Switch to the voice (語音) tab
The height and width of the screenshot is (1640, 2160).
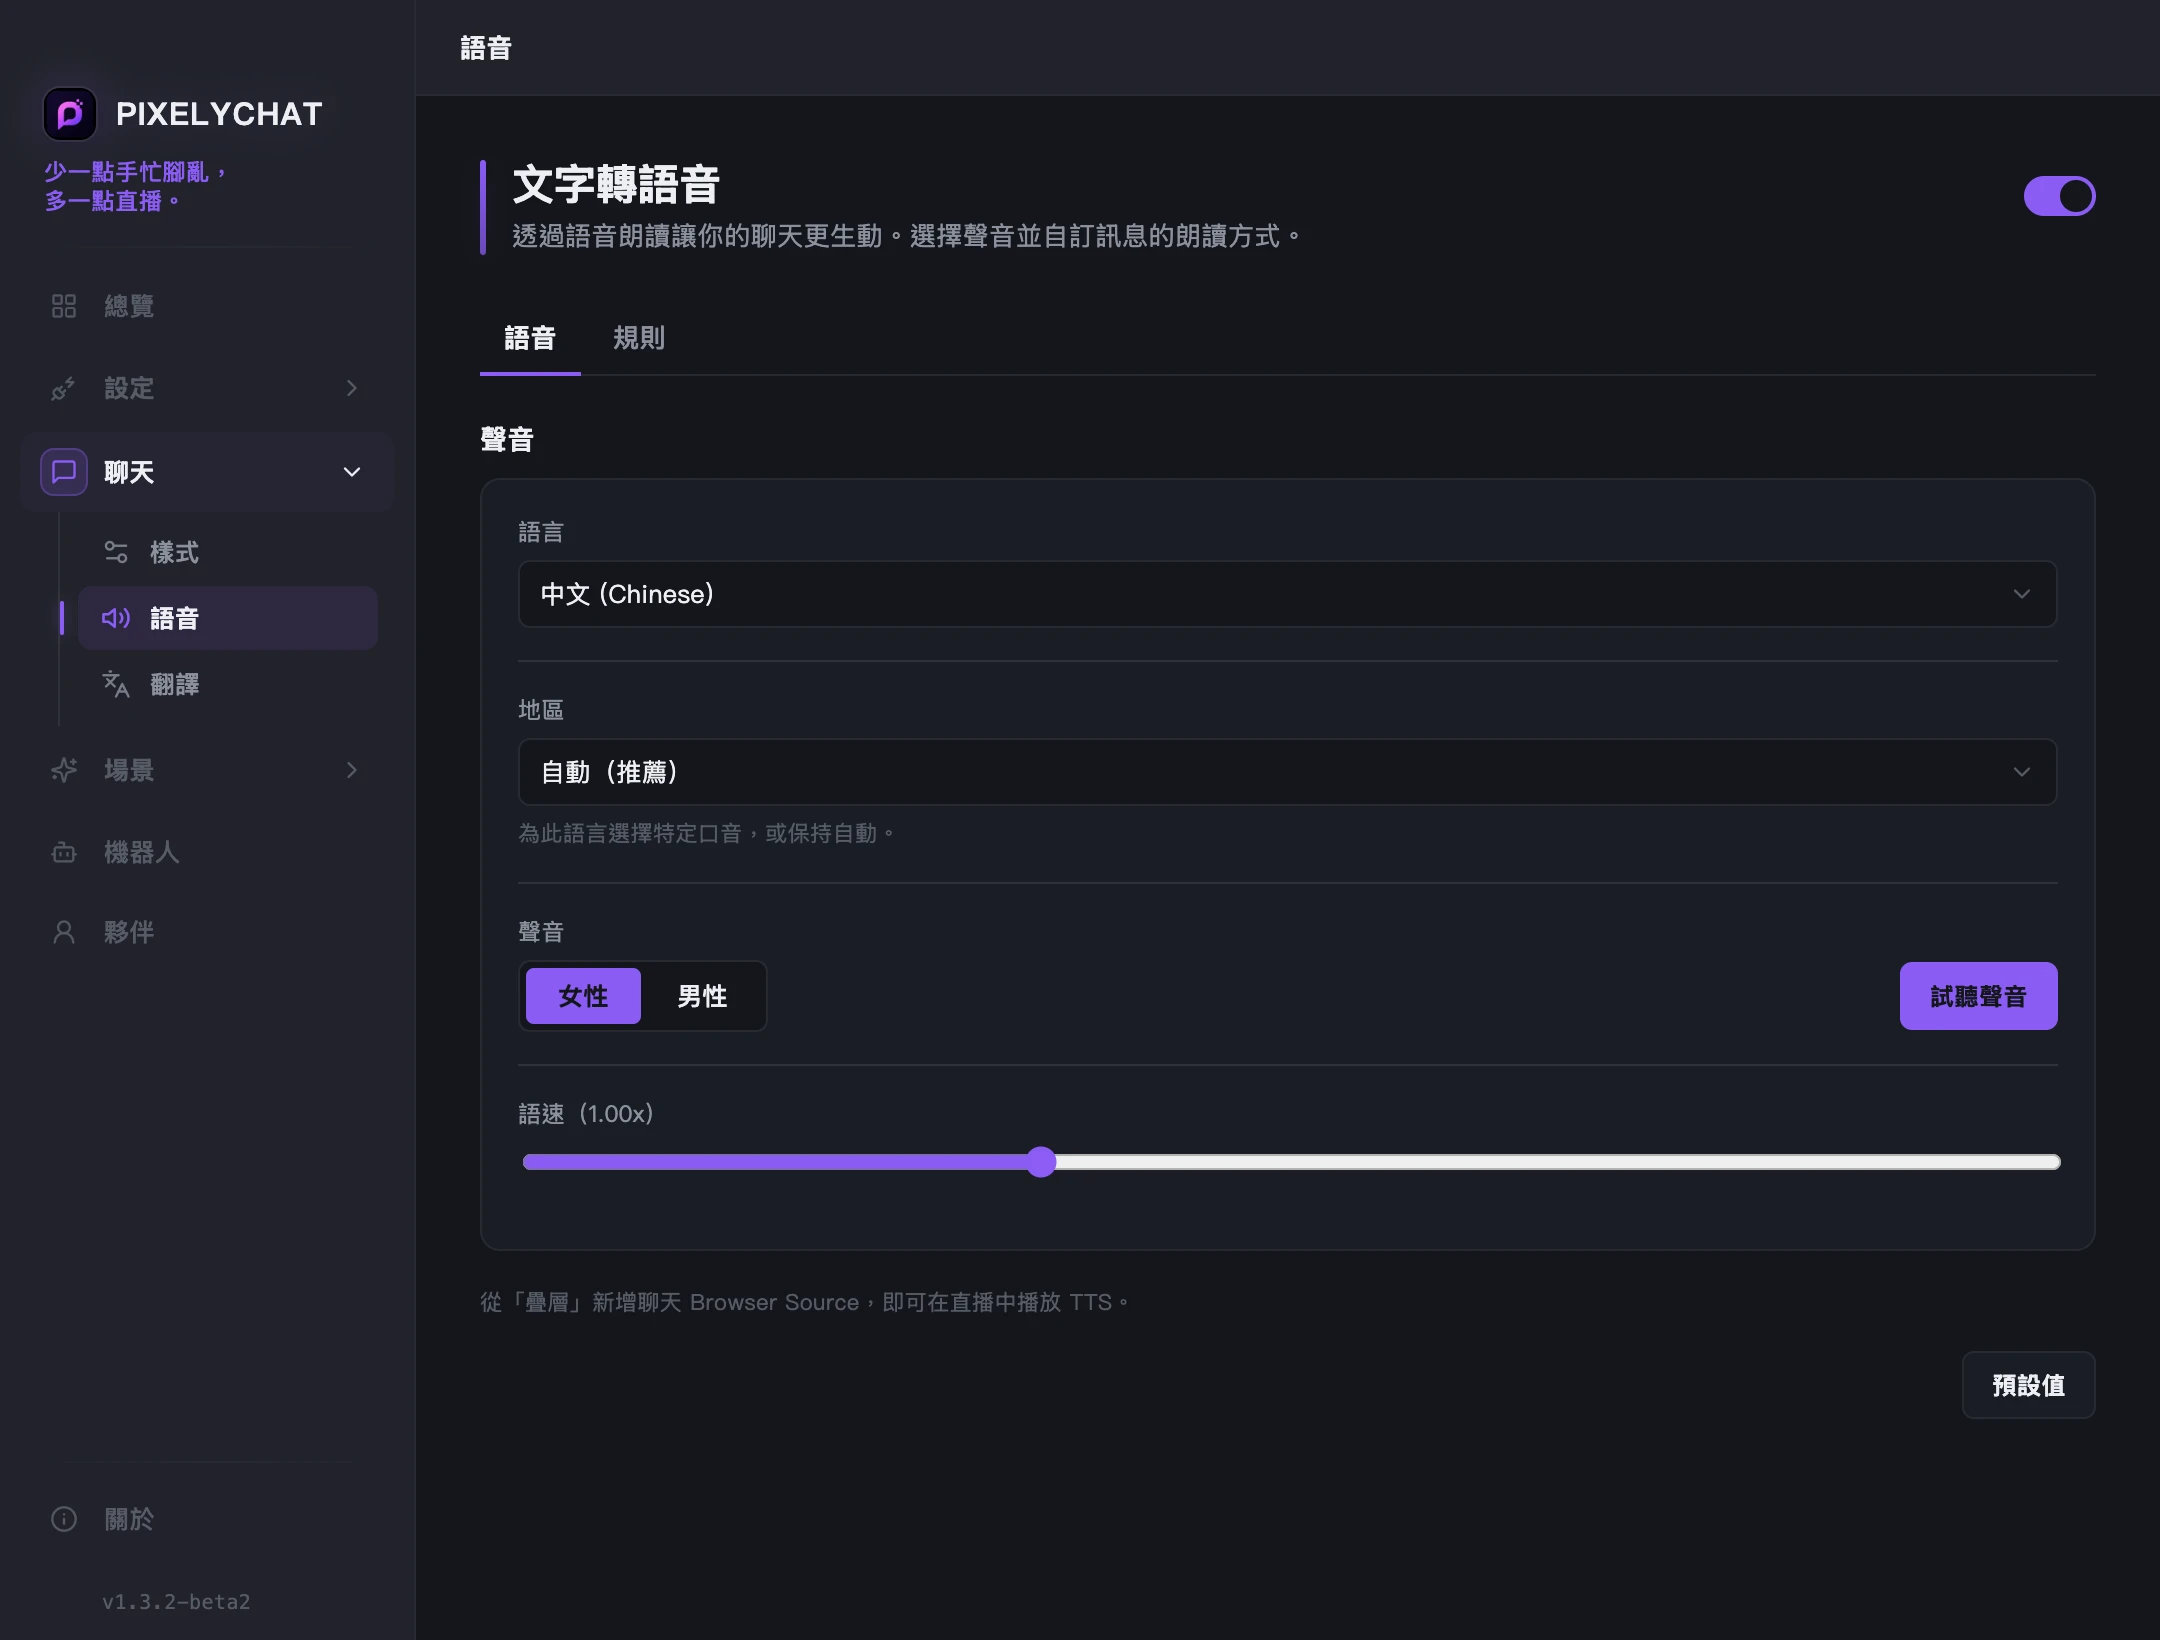coord(530,338)
